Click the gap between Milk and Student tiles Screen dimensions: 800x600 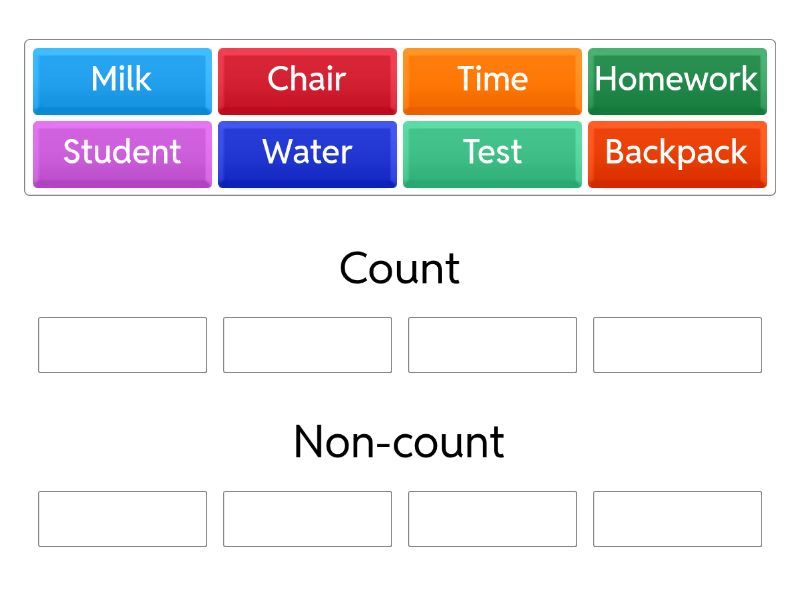[122, 118]
